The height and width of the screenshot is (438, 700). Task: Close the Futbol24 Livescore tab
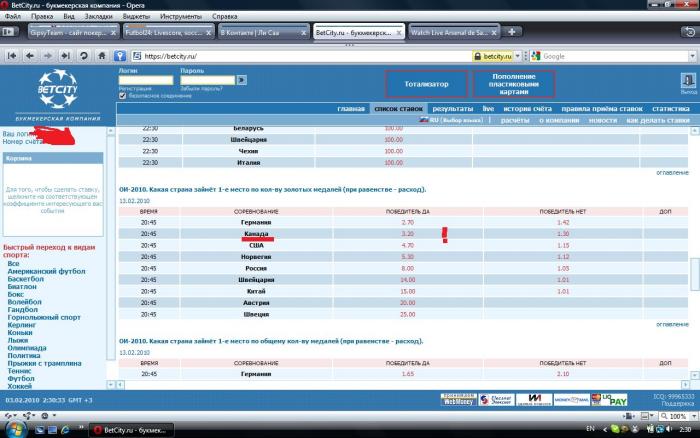pos(208,33)
